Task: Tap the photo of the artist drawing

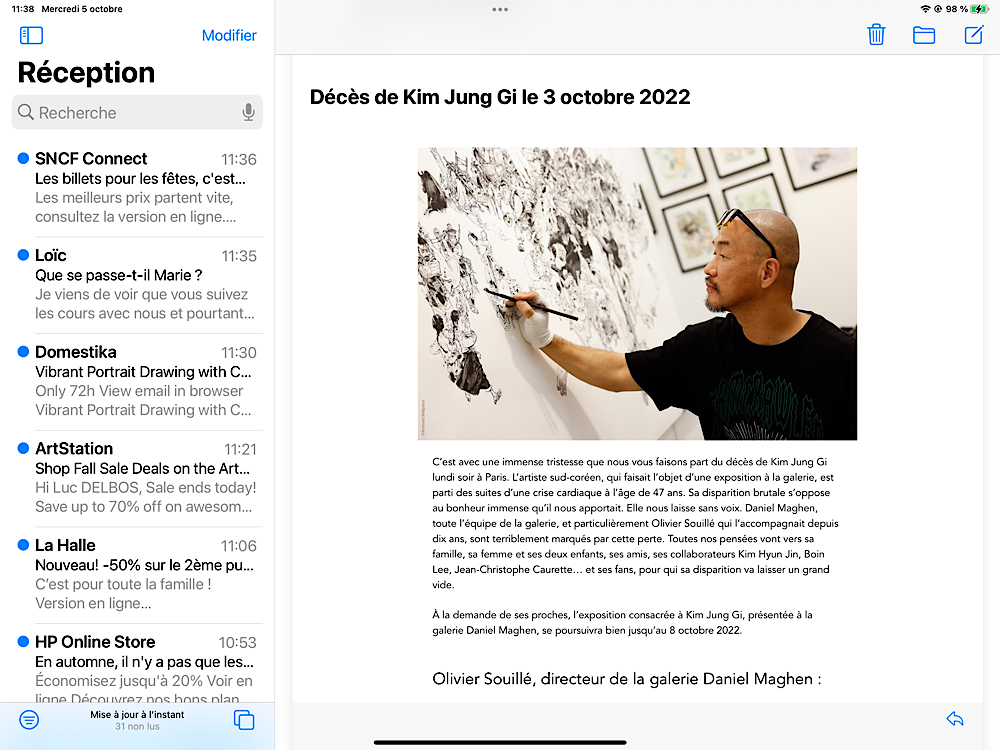Action: click(637, 294)
